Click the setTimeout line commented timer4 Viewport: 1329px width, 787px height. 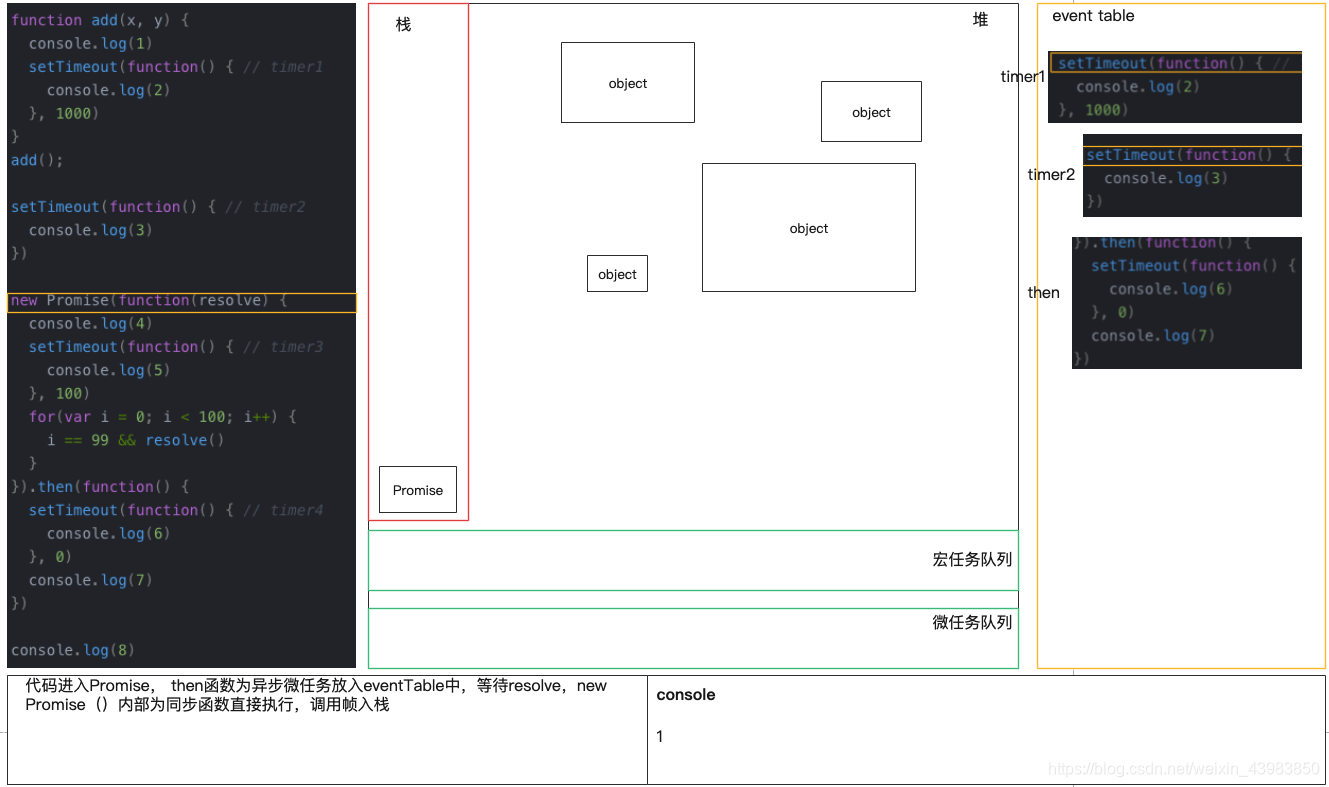(x=176, y=510)
